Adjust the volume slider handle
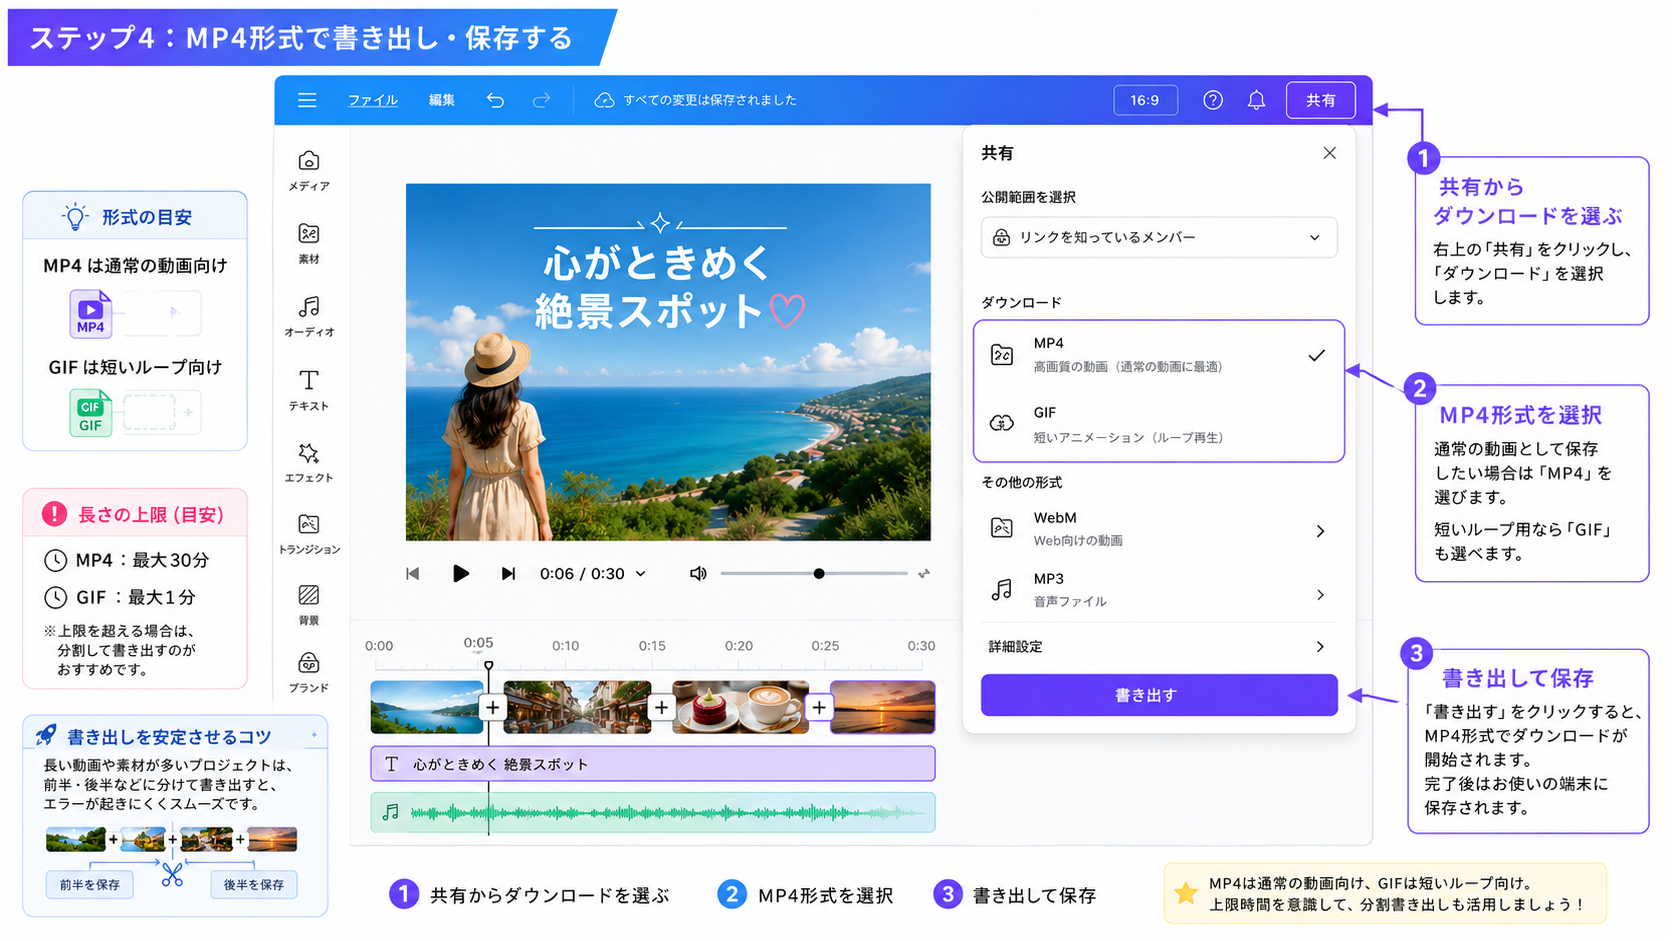 tap(819, 573)
